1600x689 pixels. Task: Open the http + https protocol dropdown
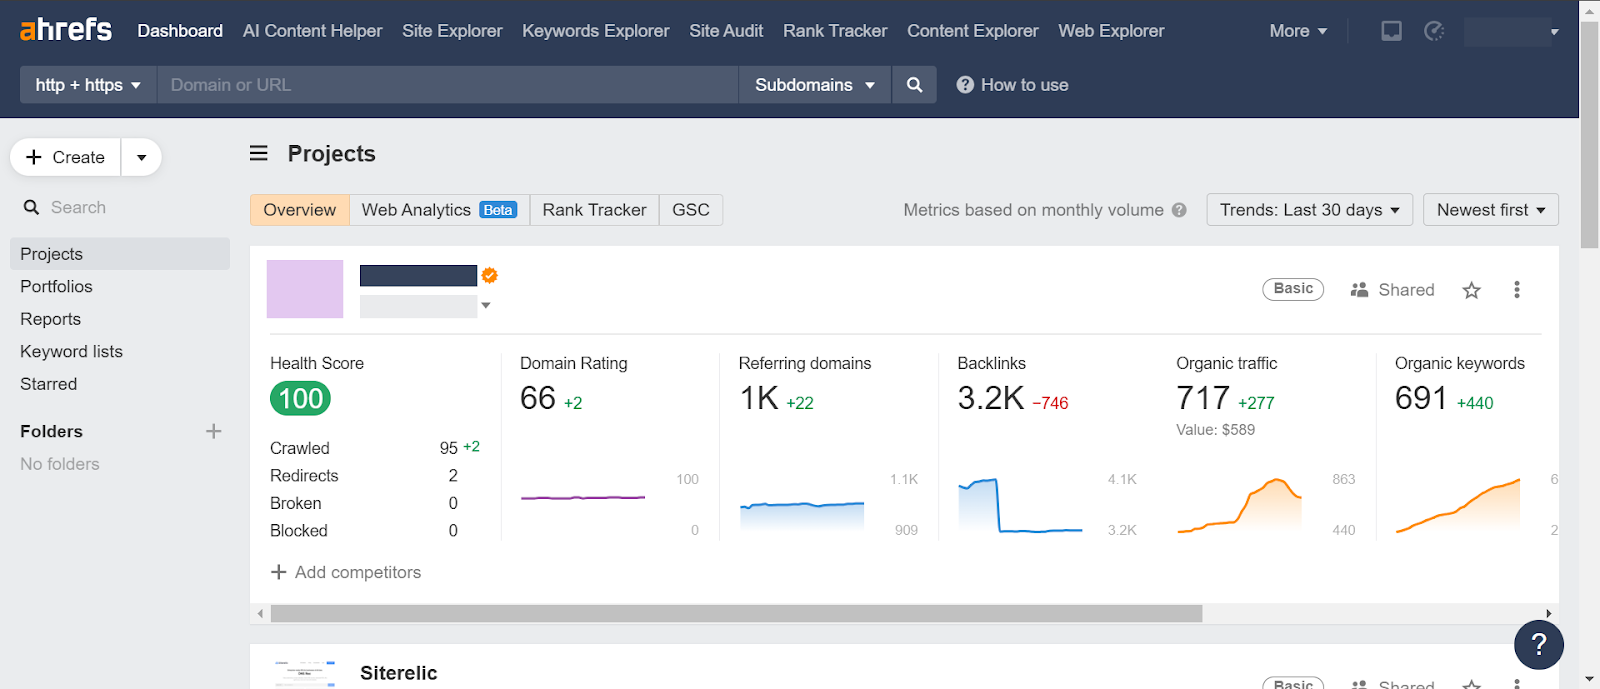[88, 85]
